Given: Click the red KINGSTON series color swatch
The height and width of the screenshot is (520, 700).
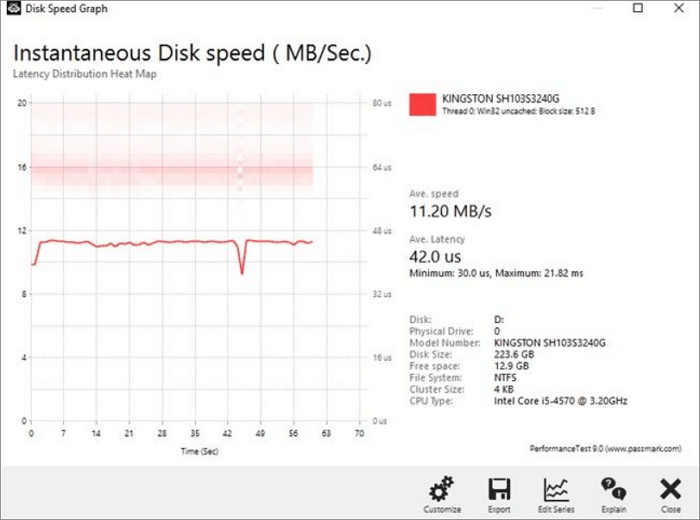Looking at the screenshot, I should 423,104.
